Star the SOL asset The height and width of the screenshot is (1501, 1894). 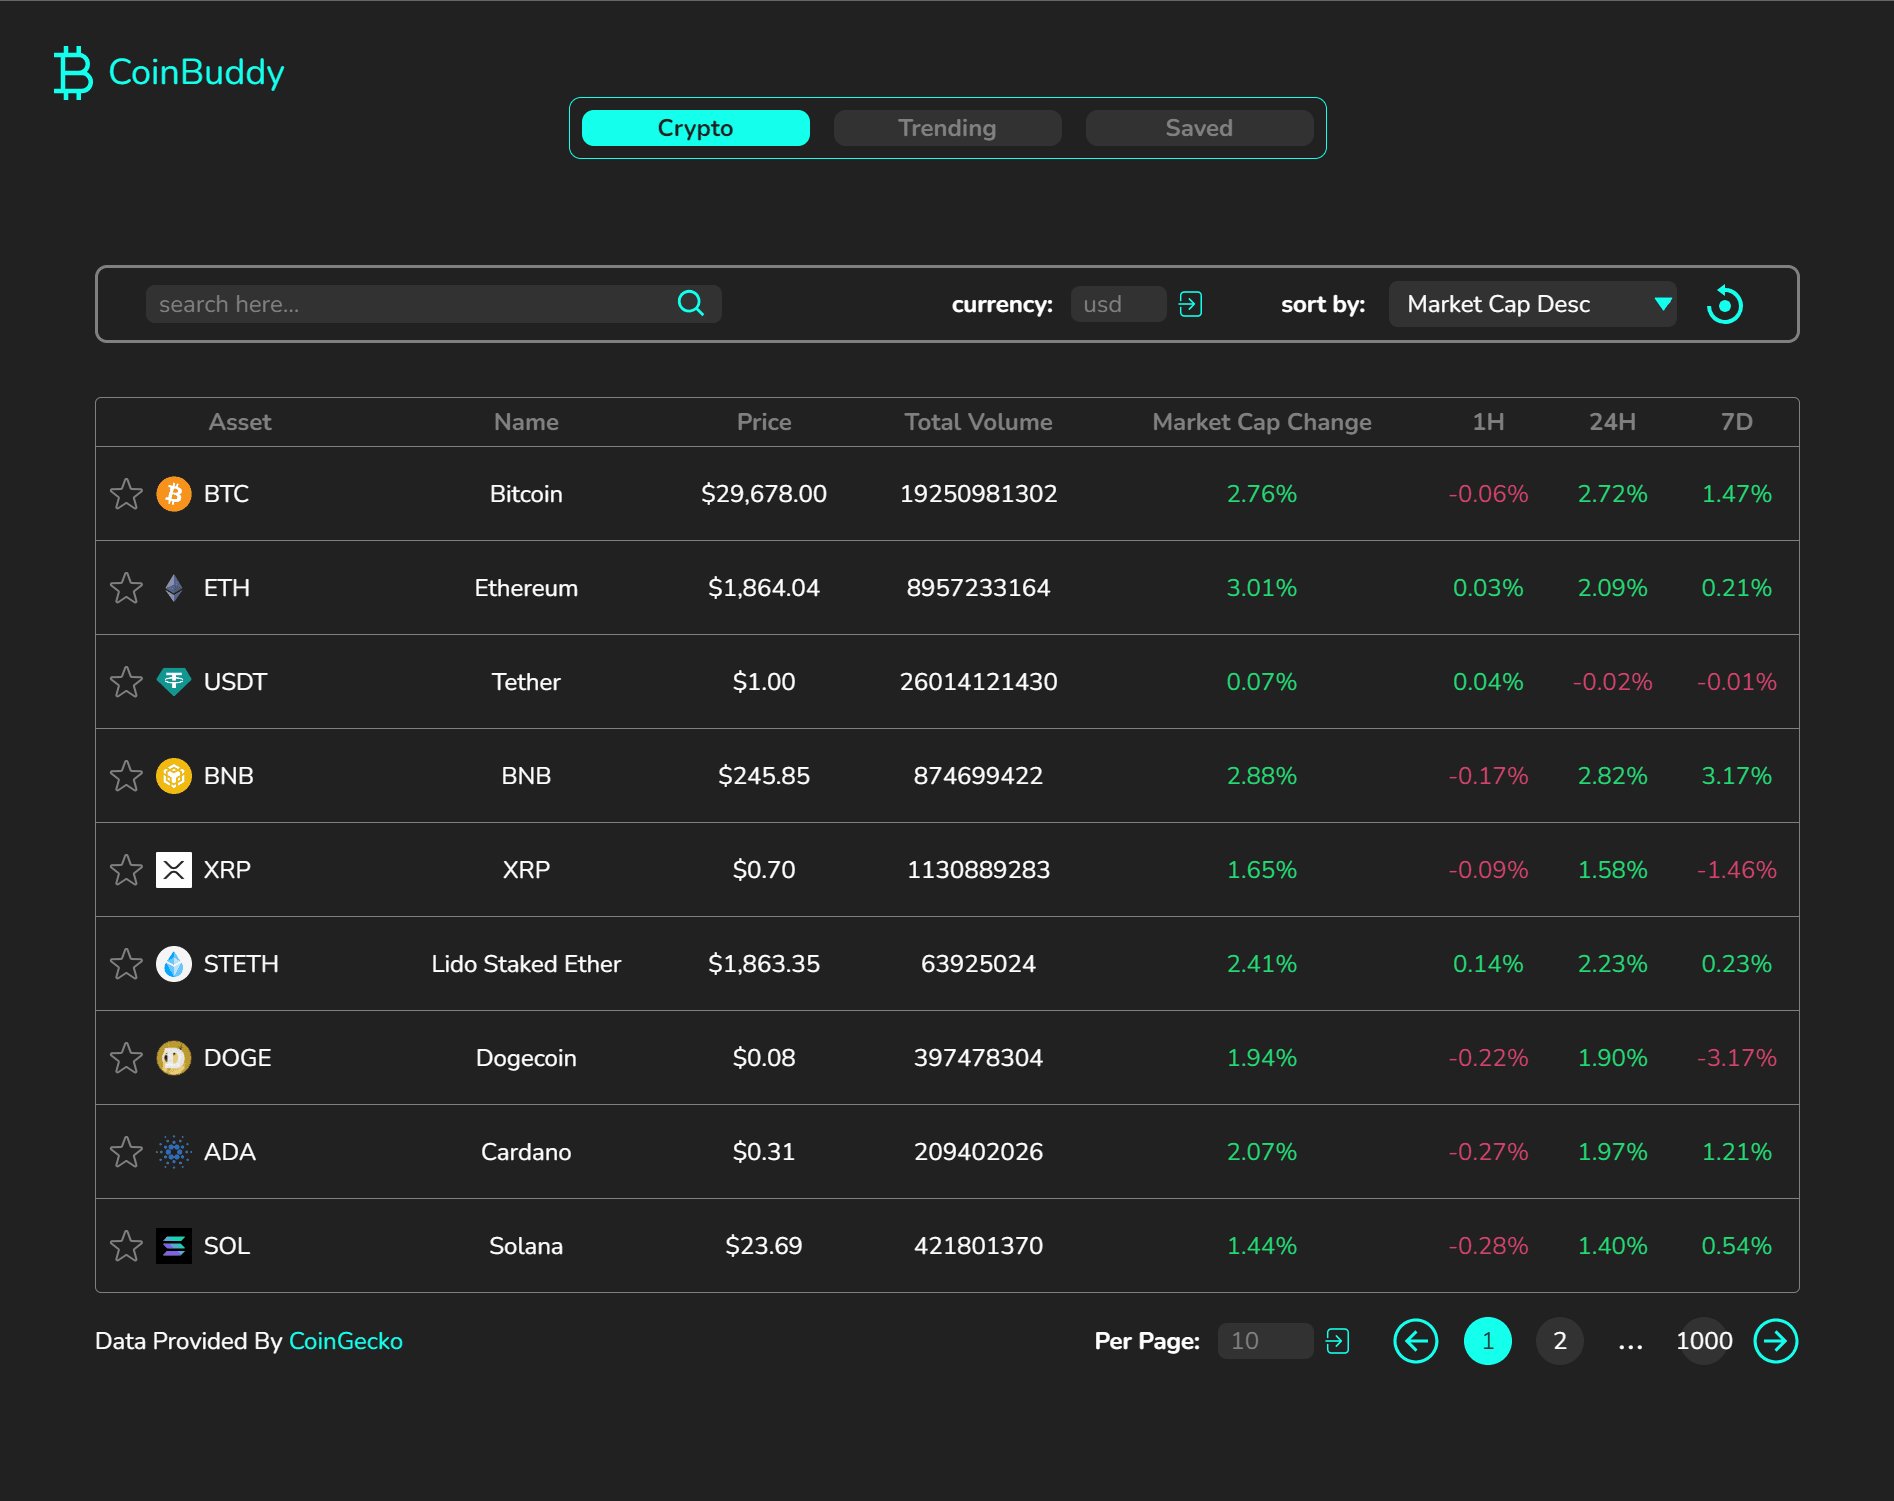[x=126, y=1246]
